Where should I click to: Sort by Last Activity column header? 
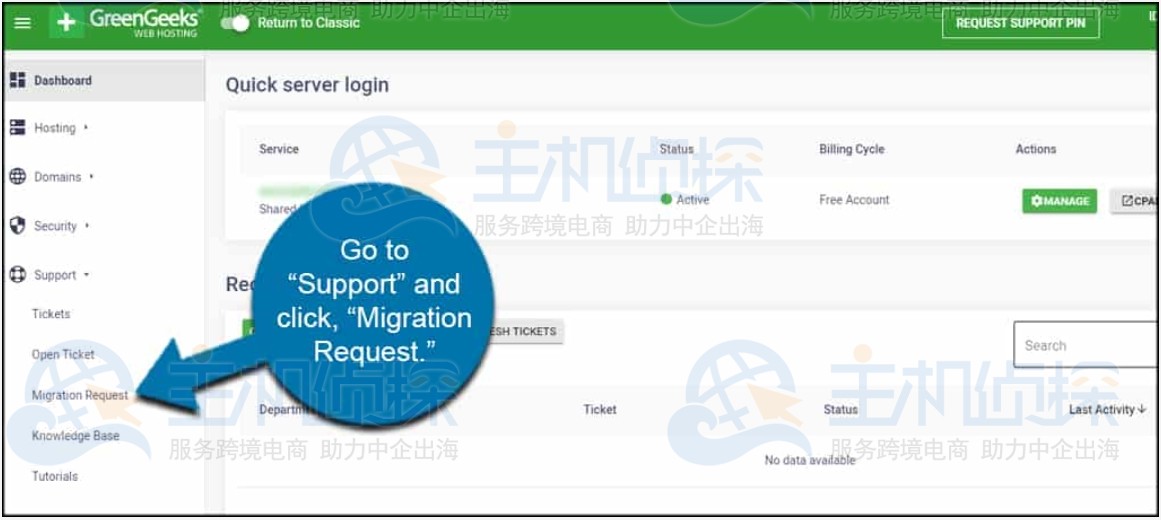[x=1107, y=409]
